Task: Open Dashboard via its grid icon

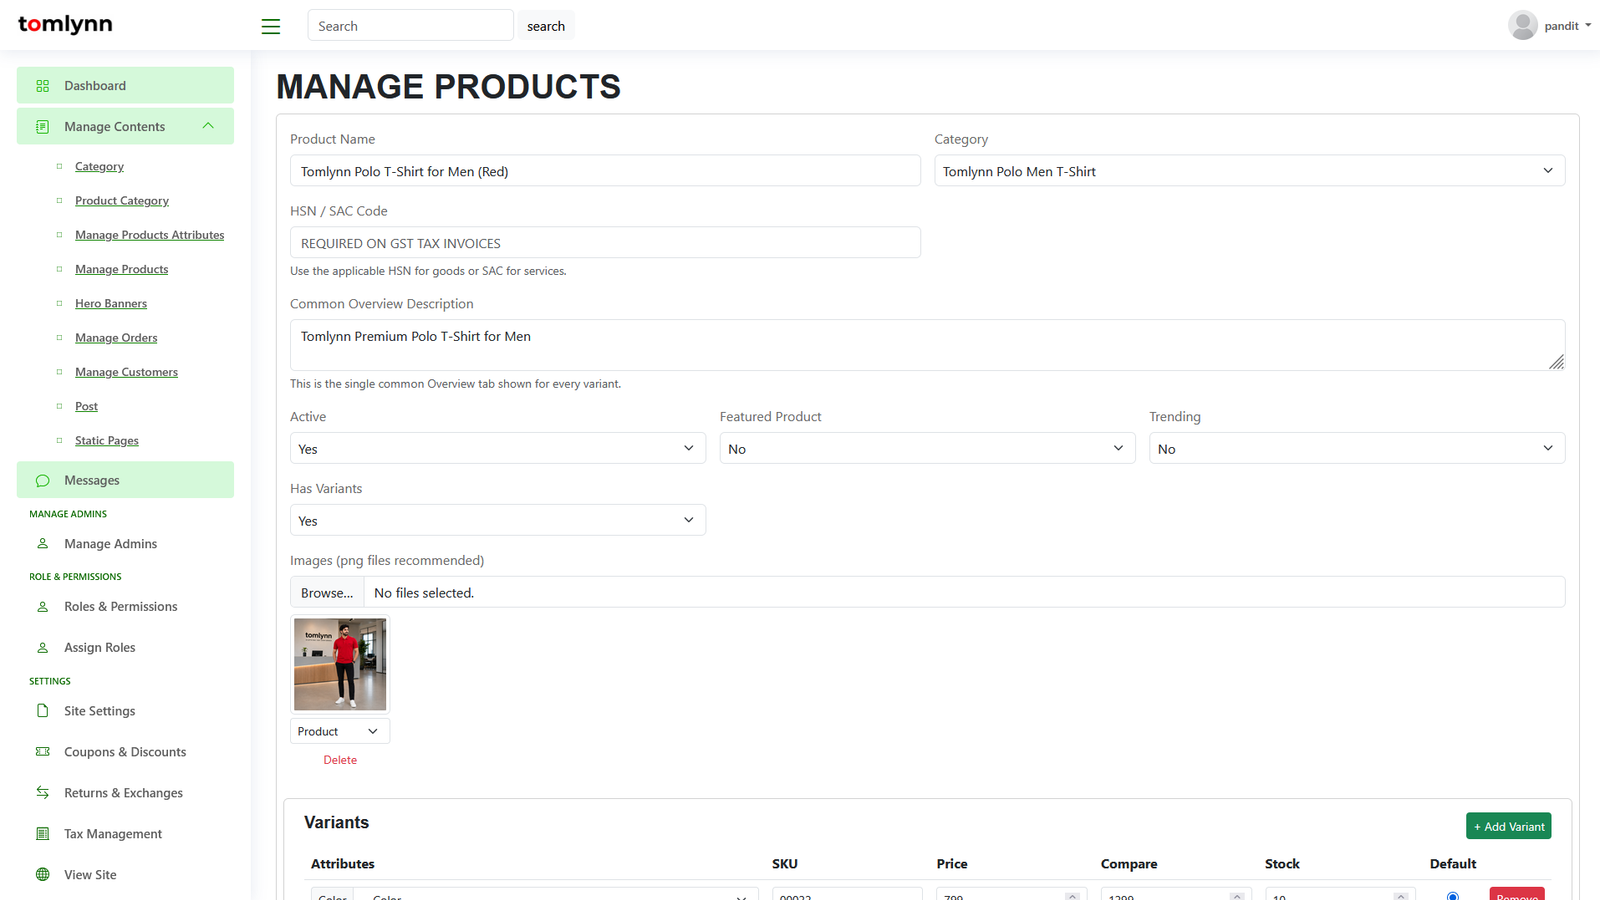Action: pos(43,86)
